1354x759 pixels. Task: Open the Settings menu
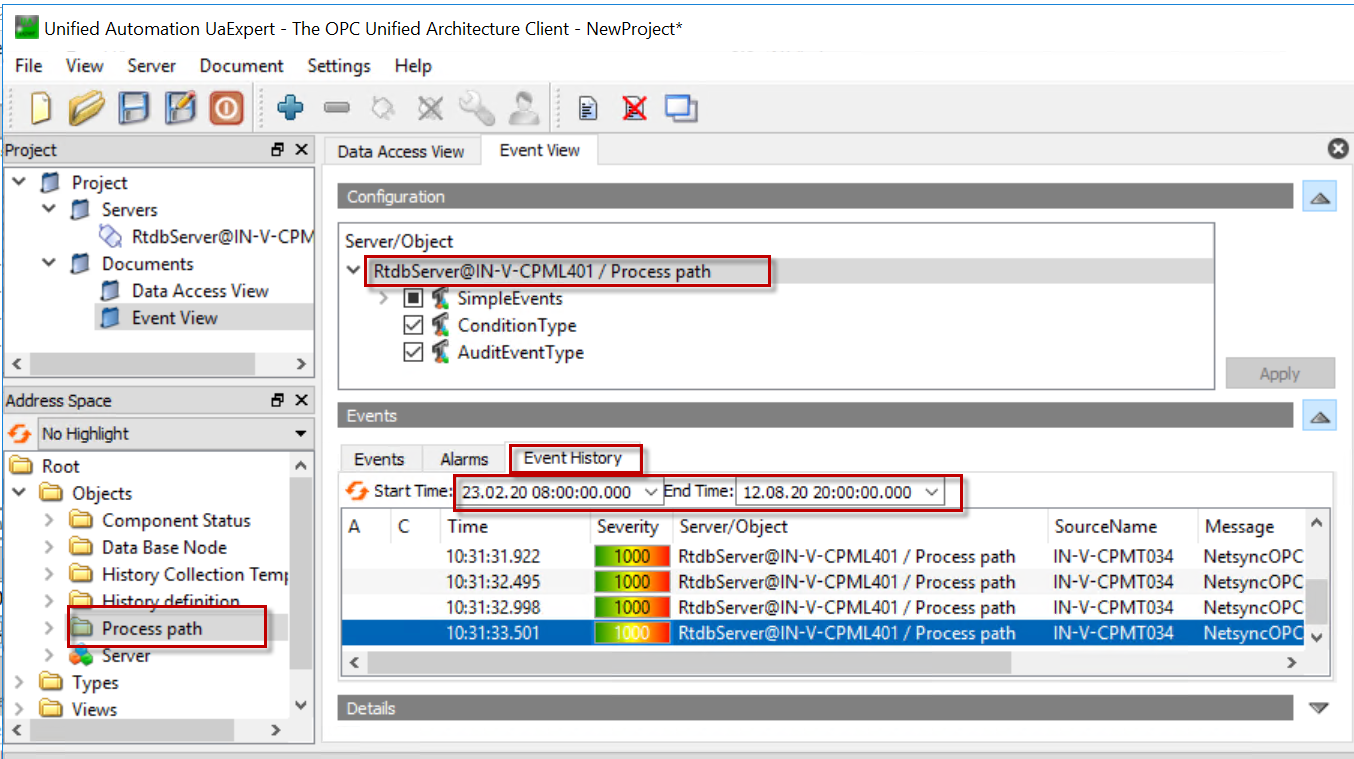(x=339, y=66)
